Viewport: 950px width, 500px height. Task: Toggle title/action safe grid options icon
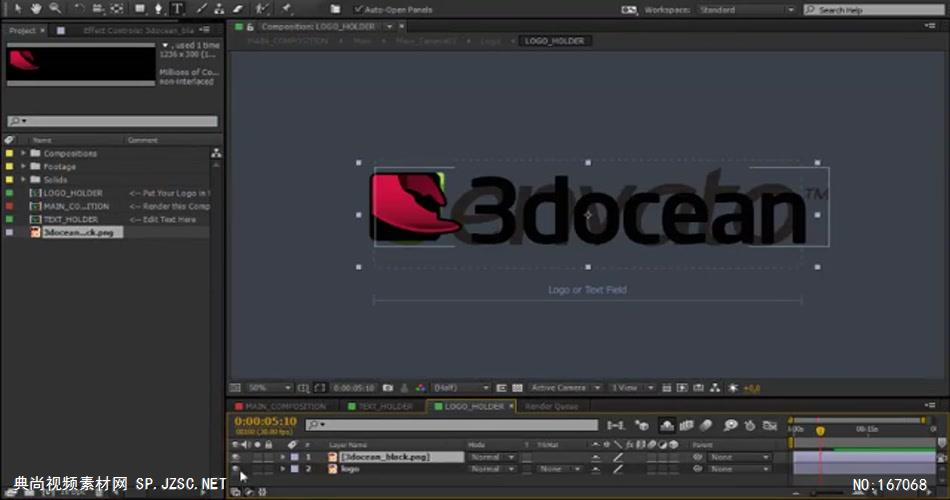click(x=303, y=388)
